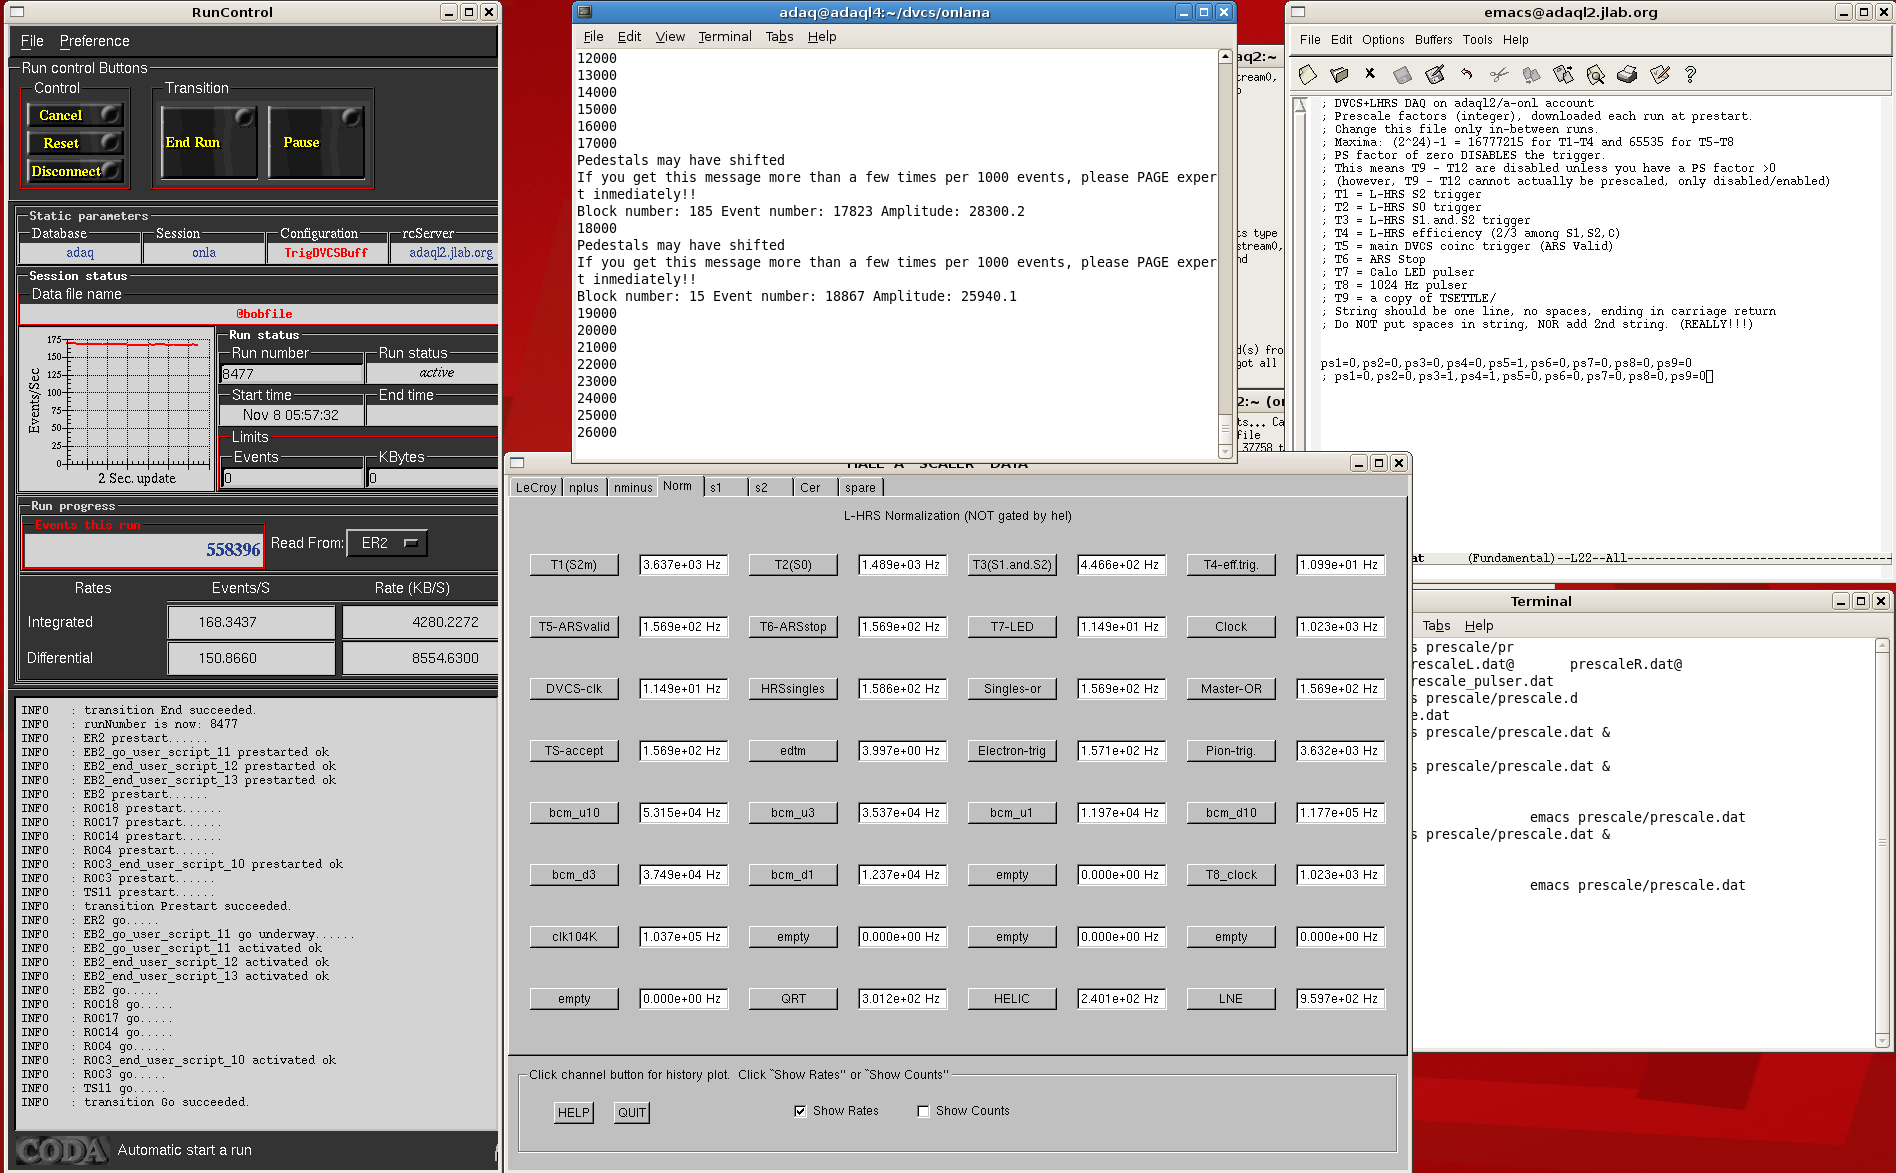Click the emacs open folder toolbar icon
This screenshot has width=1896, height=1173.
(1339, 74)
